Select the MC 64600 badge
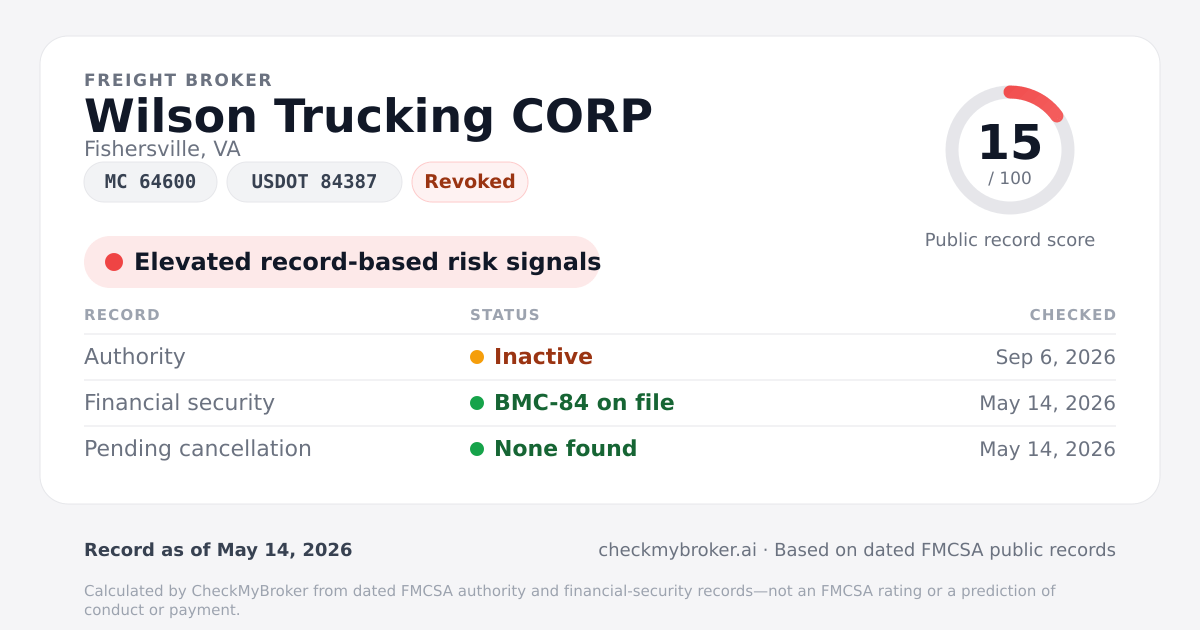Image resolution: width=1200 pixels, height=630 pixels. click(x=150, y=182)
